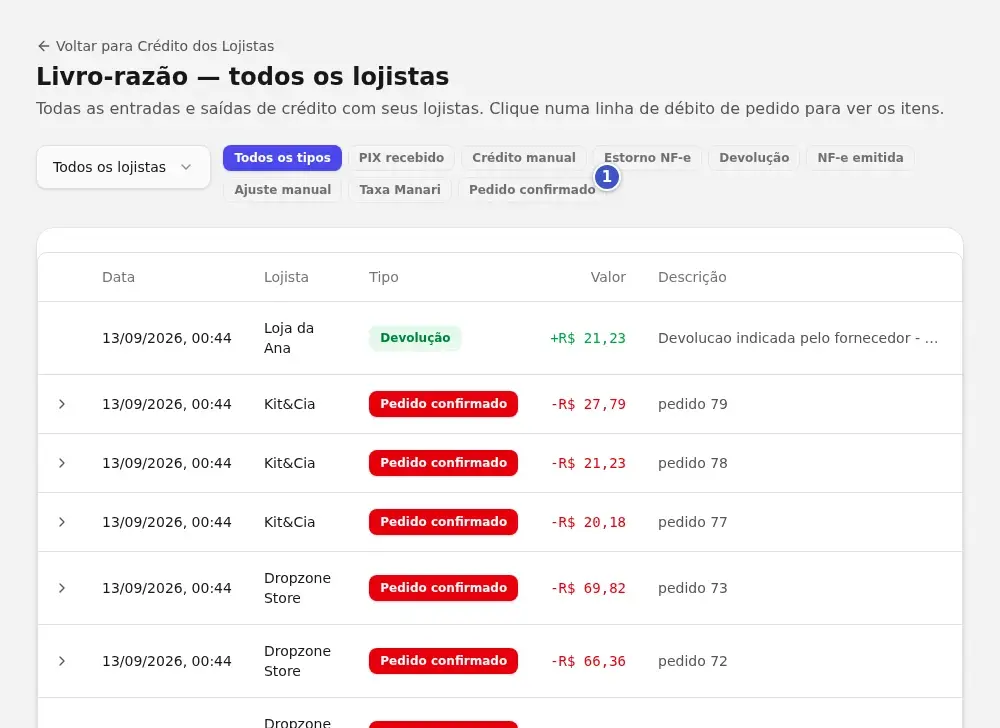This screenshot has width=1000, height=728.
Task: Expand the pedido 79 row
Action: [x=62, y=404]
